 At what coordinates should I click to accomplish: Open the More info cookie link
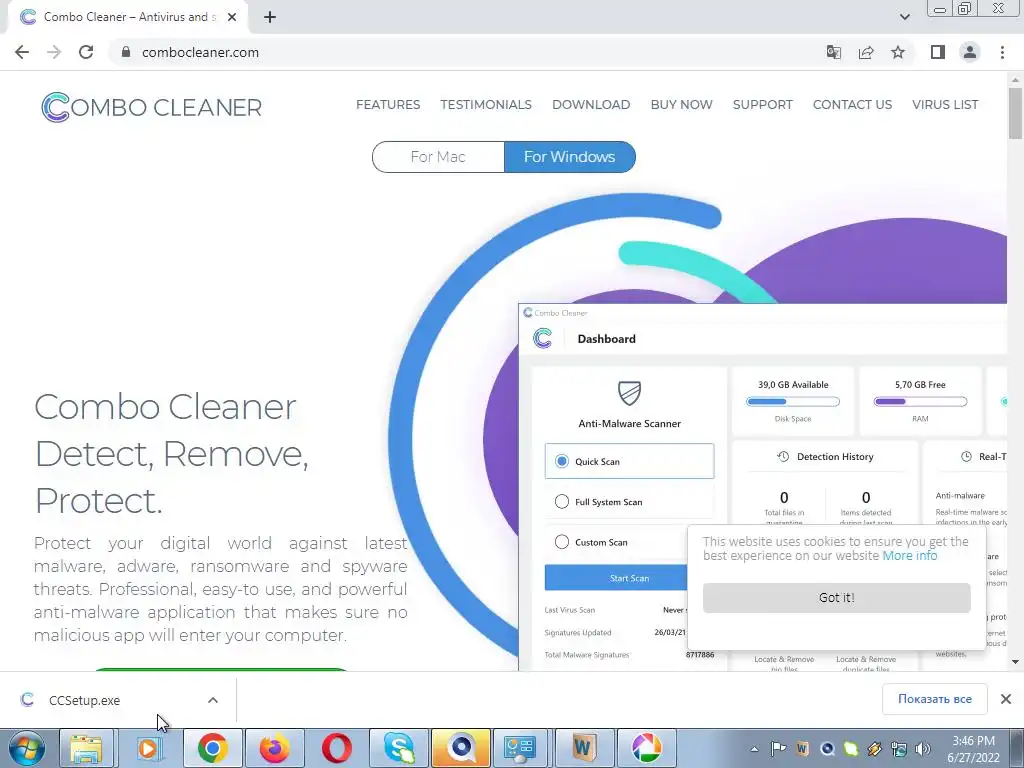(910, 556)
